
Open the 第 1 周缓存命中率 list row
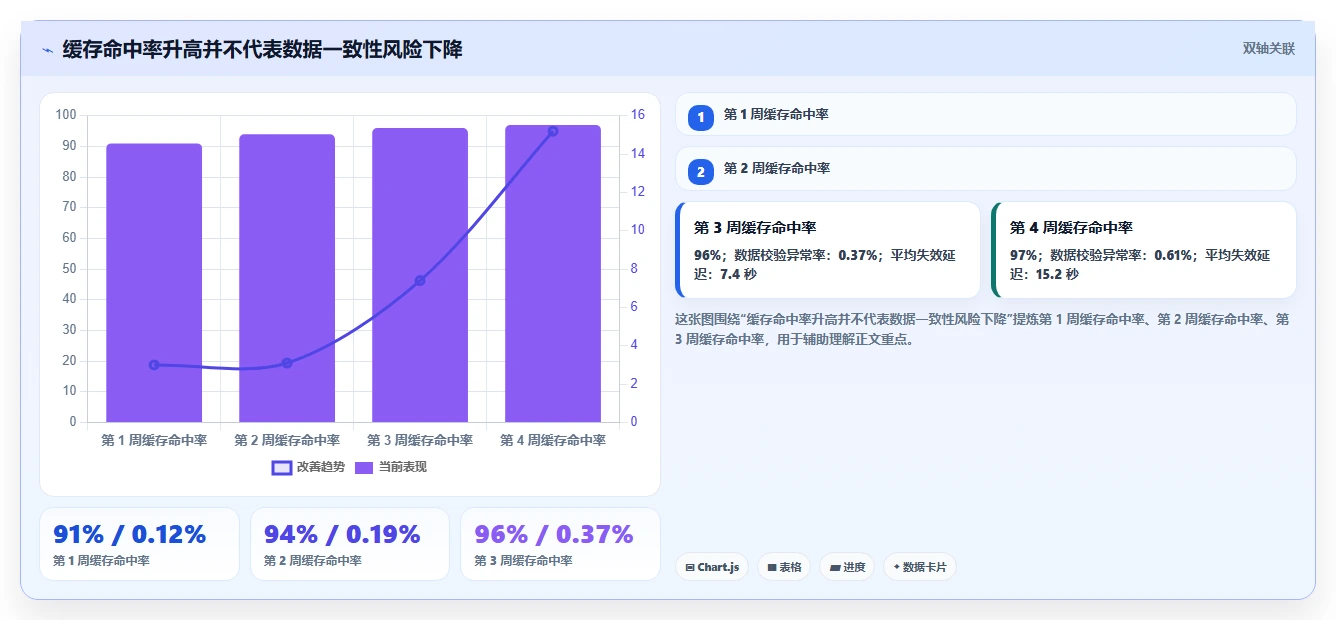click(986, 114)
